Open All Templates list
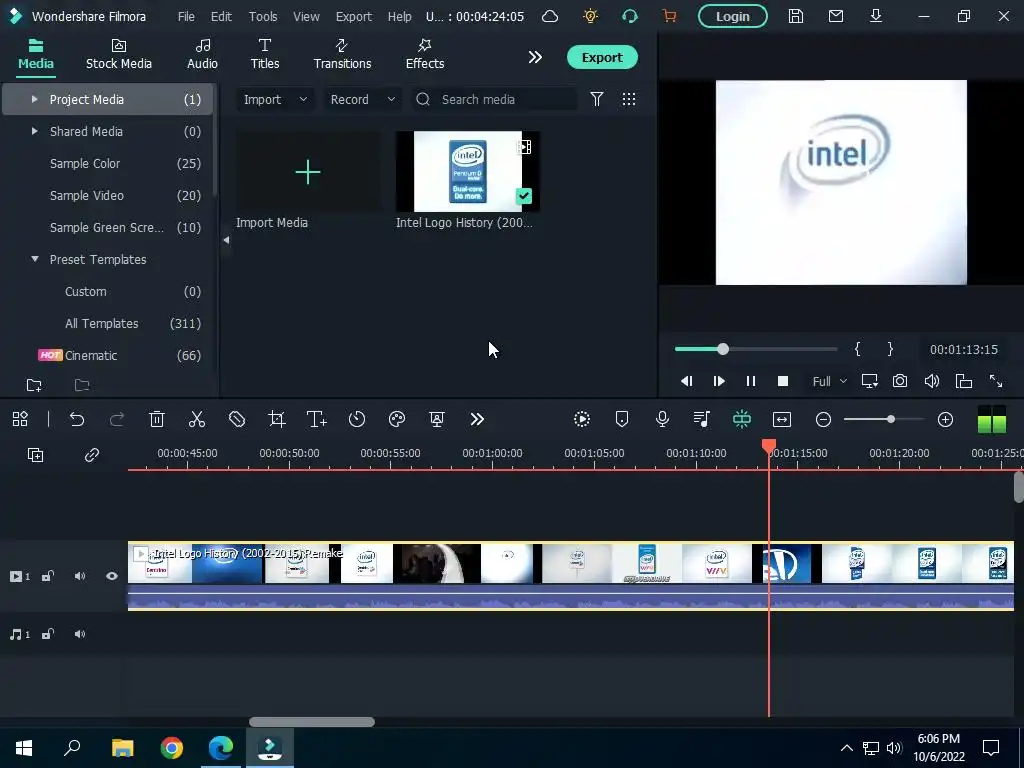This screenshot has width=1024, height=768. point(102,323)
